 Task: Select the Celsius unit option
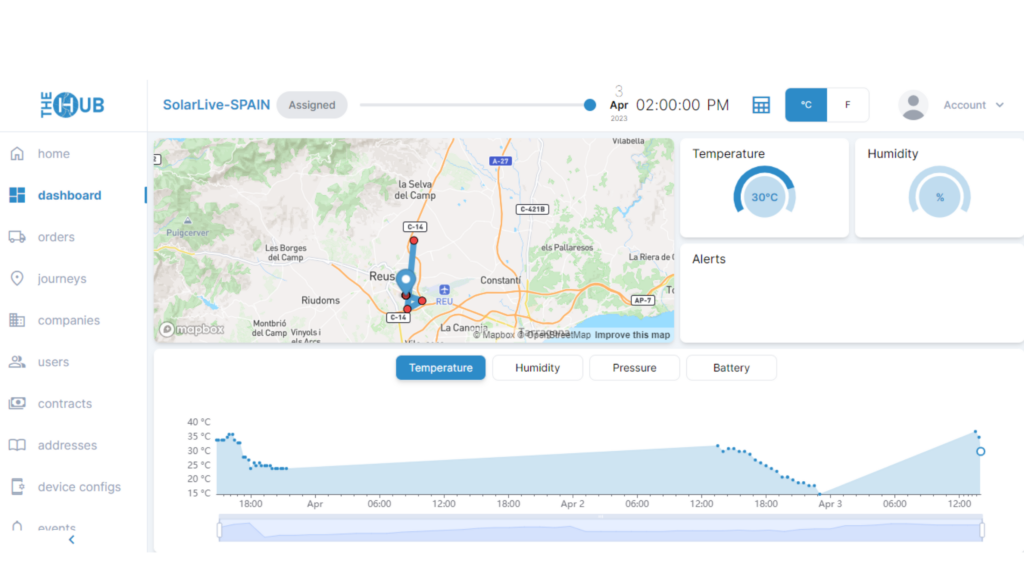806,104
